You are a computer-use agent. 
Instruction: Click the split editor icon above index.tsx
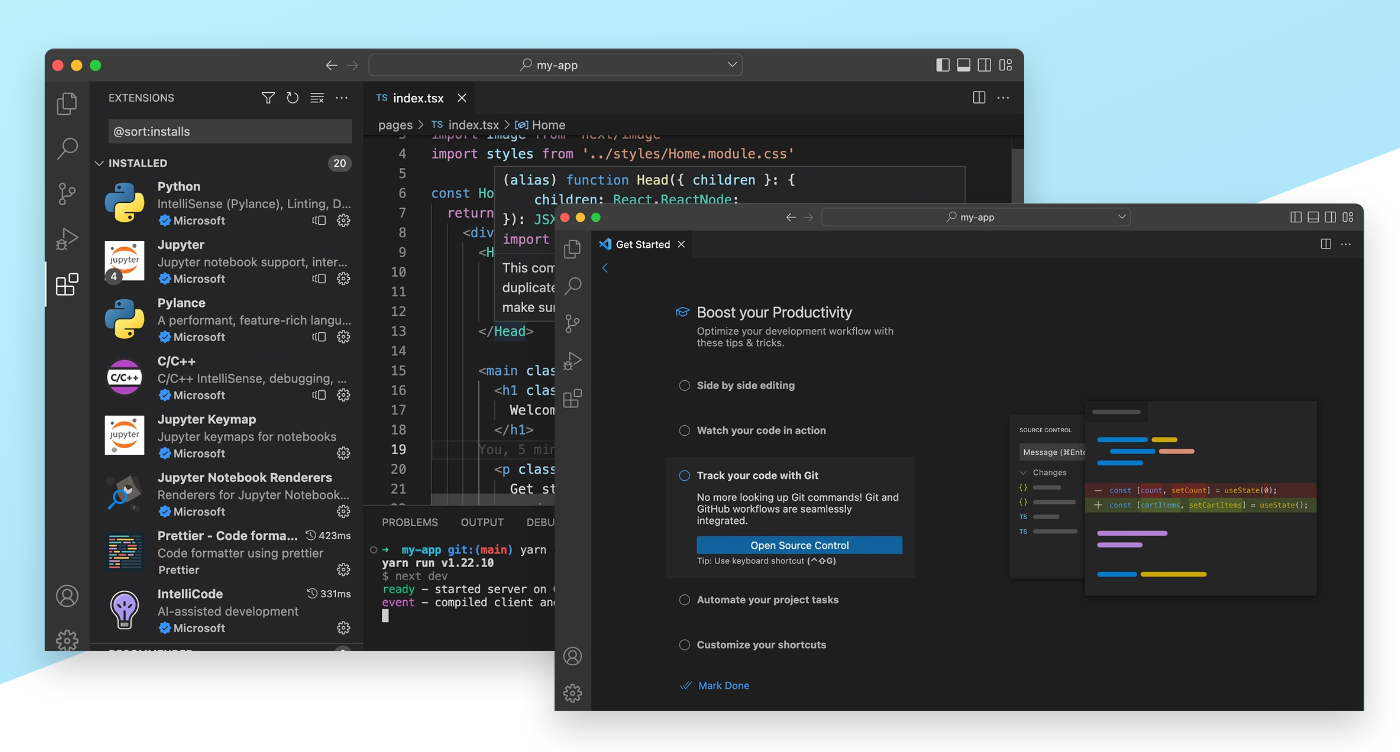977,97
